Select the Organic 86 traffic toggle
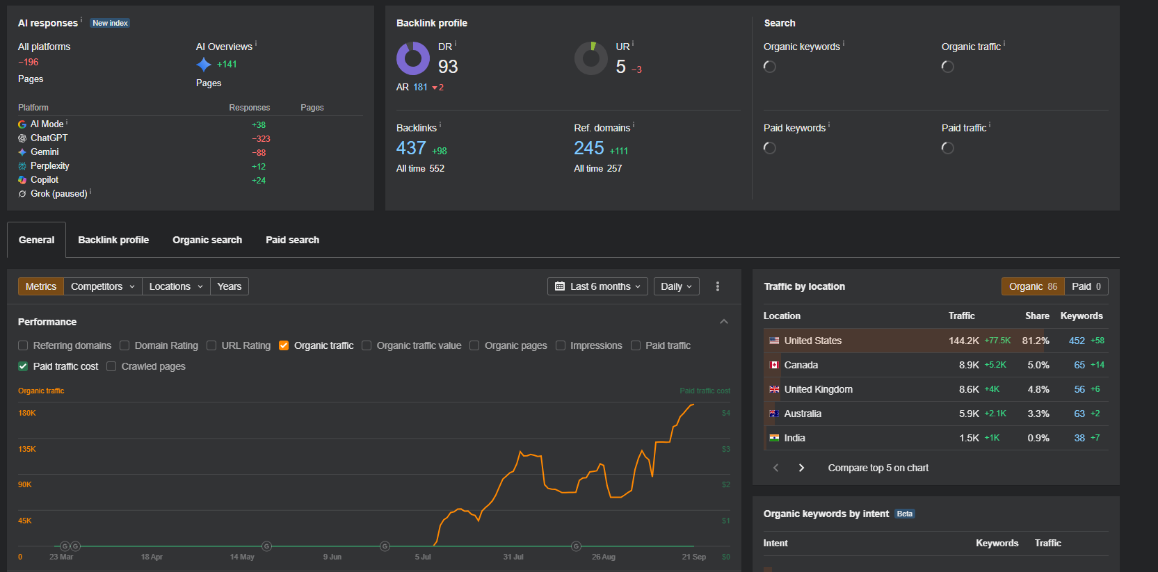 1032,286
